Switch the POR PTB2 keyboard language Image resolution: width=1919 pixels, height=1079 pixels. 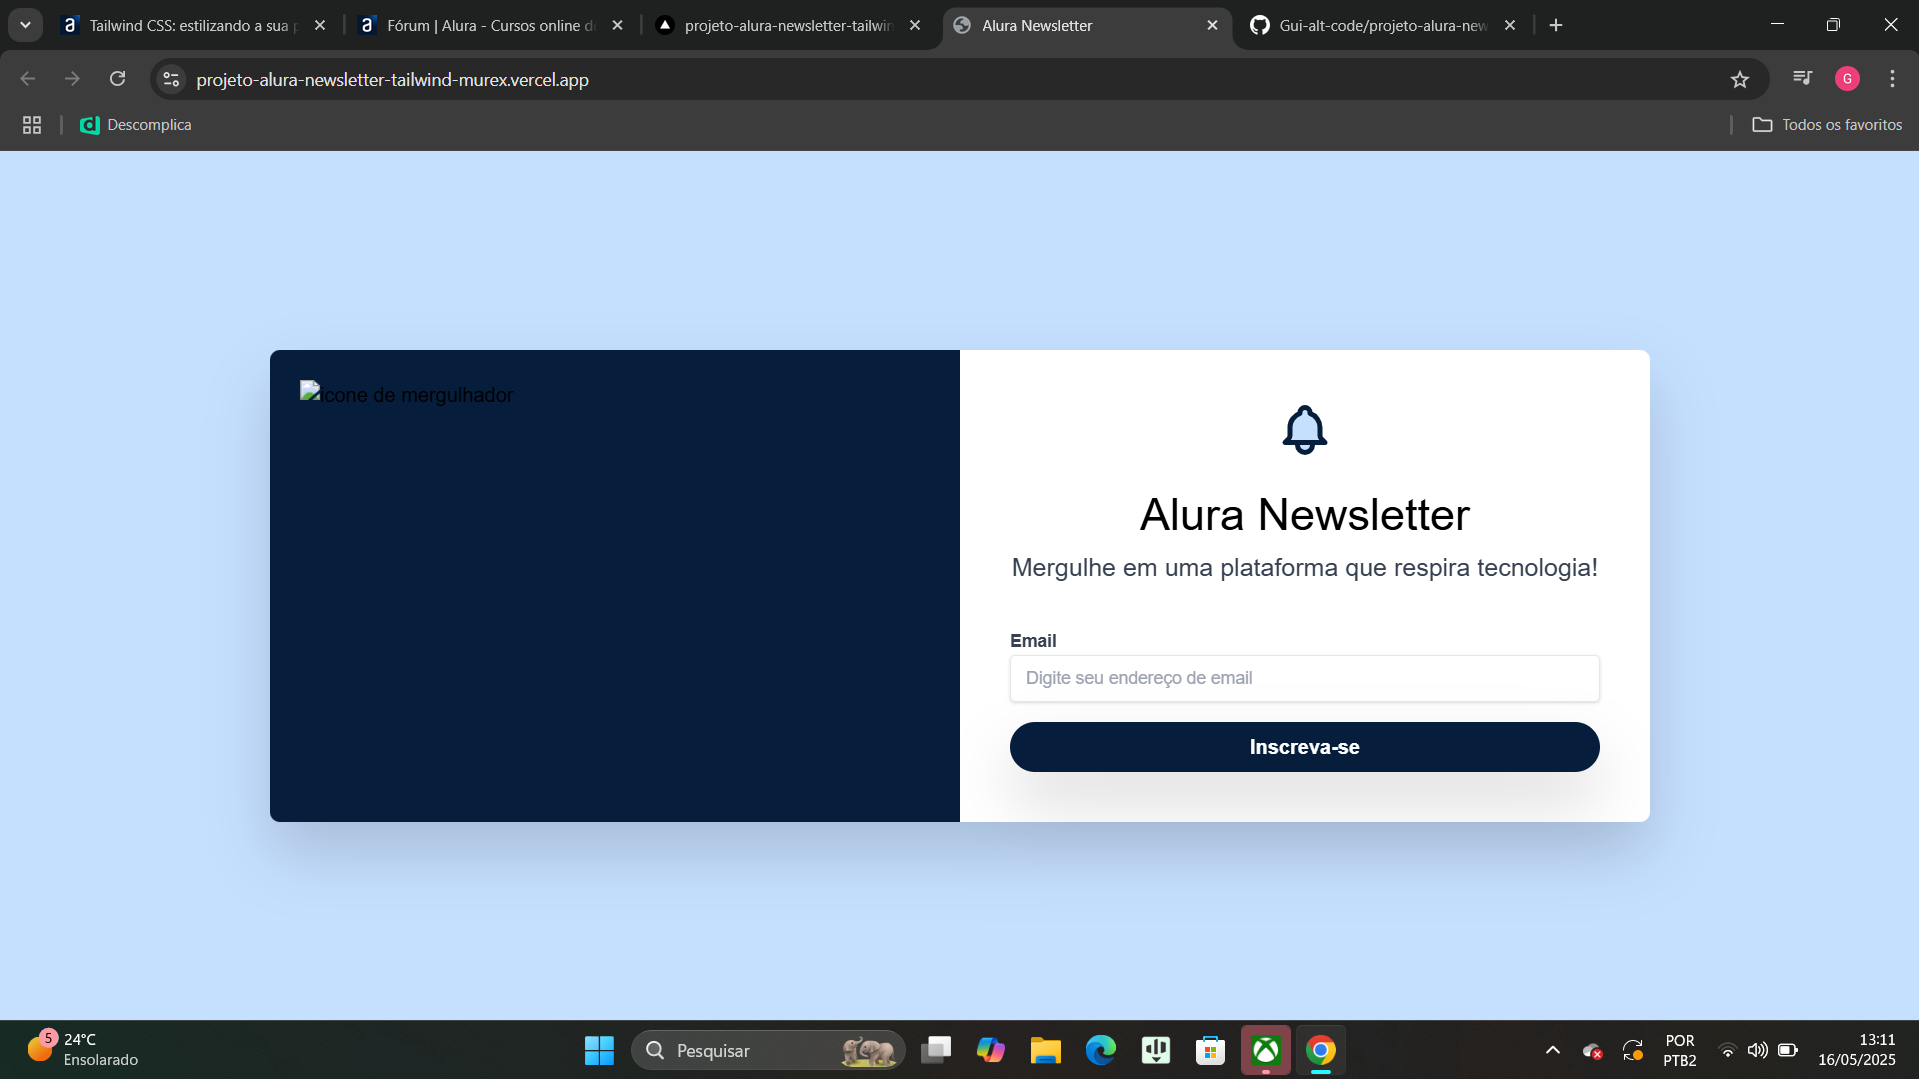coord(1680,1050)
